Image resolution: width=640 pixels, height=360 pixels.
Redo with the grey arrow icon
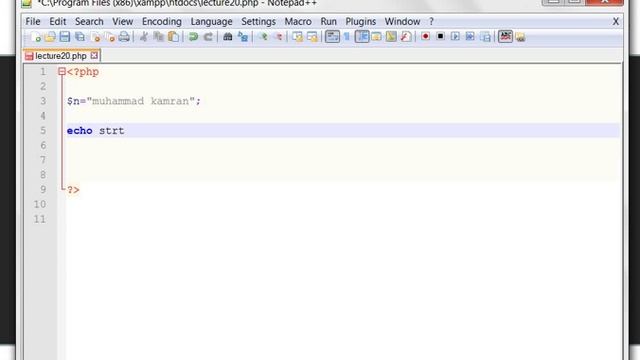click(208, 37)
